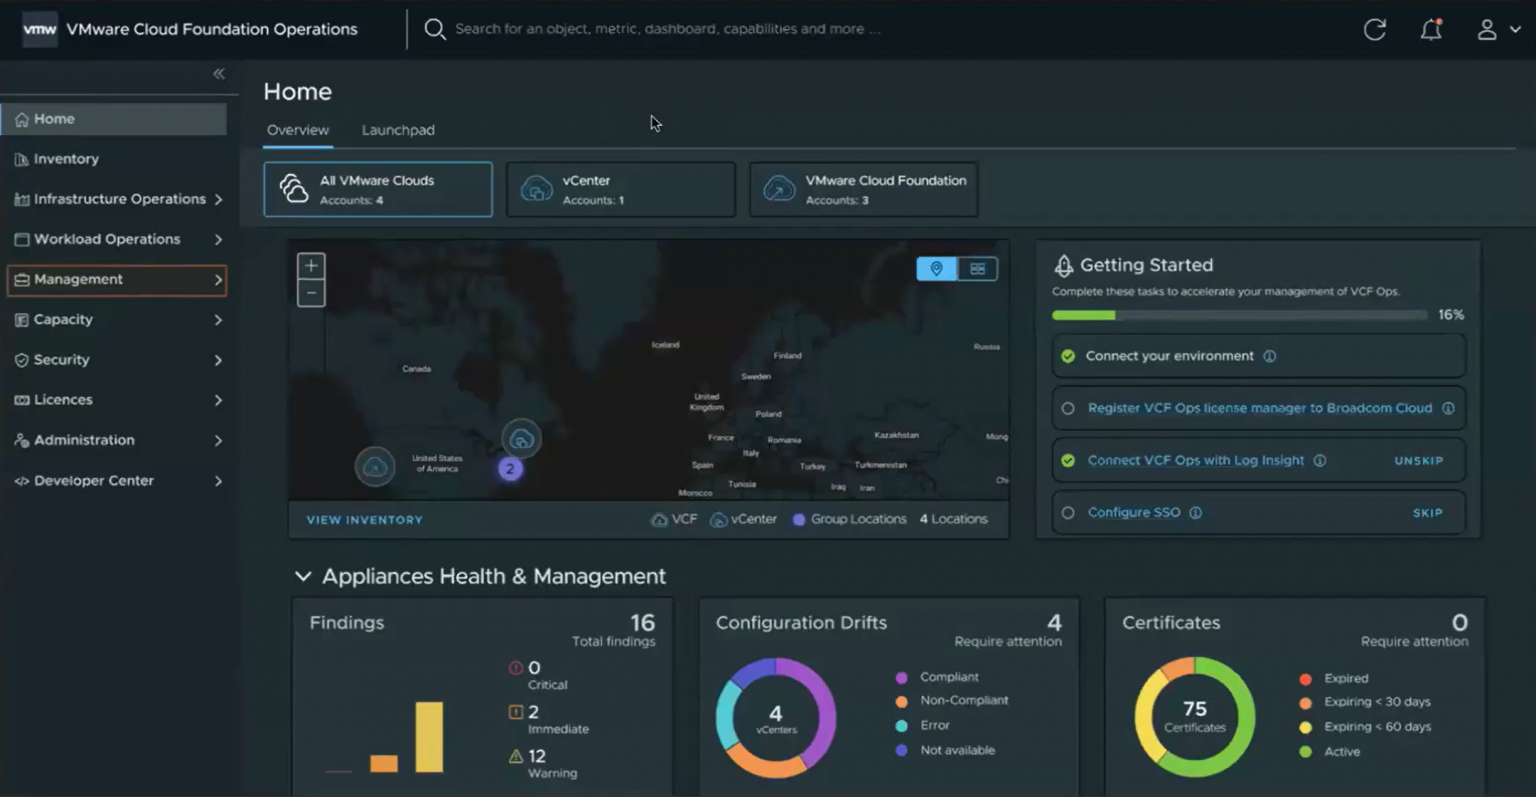Expand the Management sidebar item chevron
The height and width of the screenshot is (797, 1536).
218,280
